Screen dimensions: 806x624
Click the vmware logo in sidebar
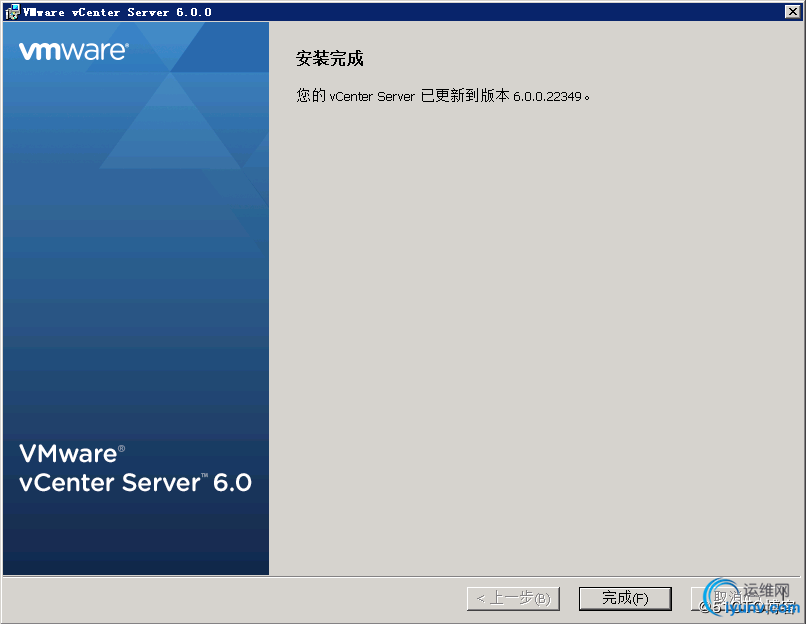[x=74, y=51]
